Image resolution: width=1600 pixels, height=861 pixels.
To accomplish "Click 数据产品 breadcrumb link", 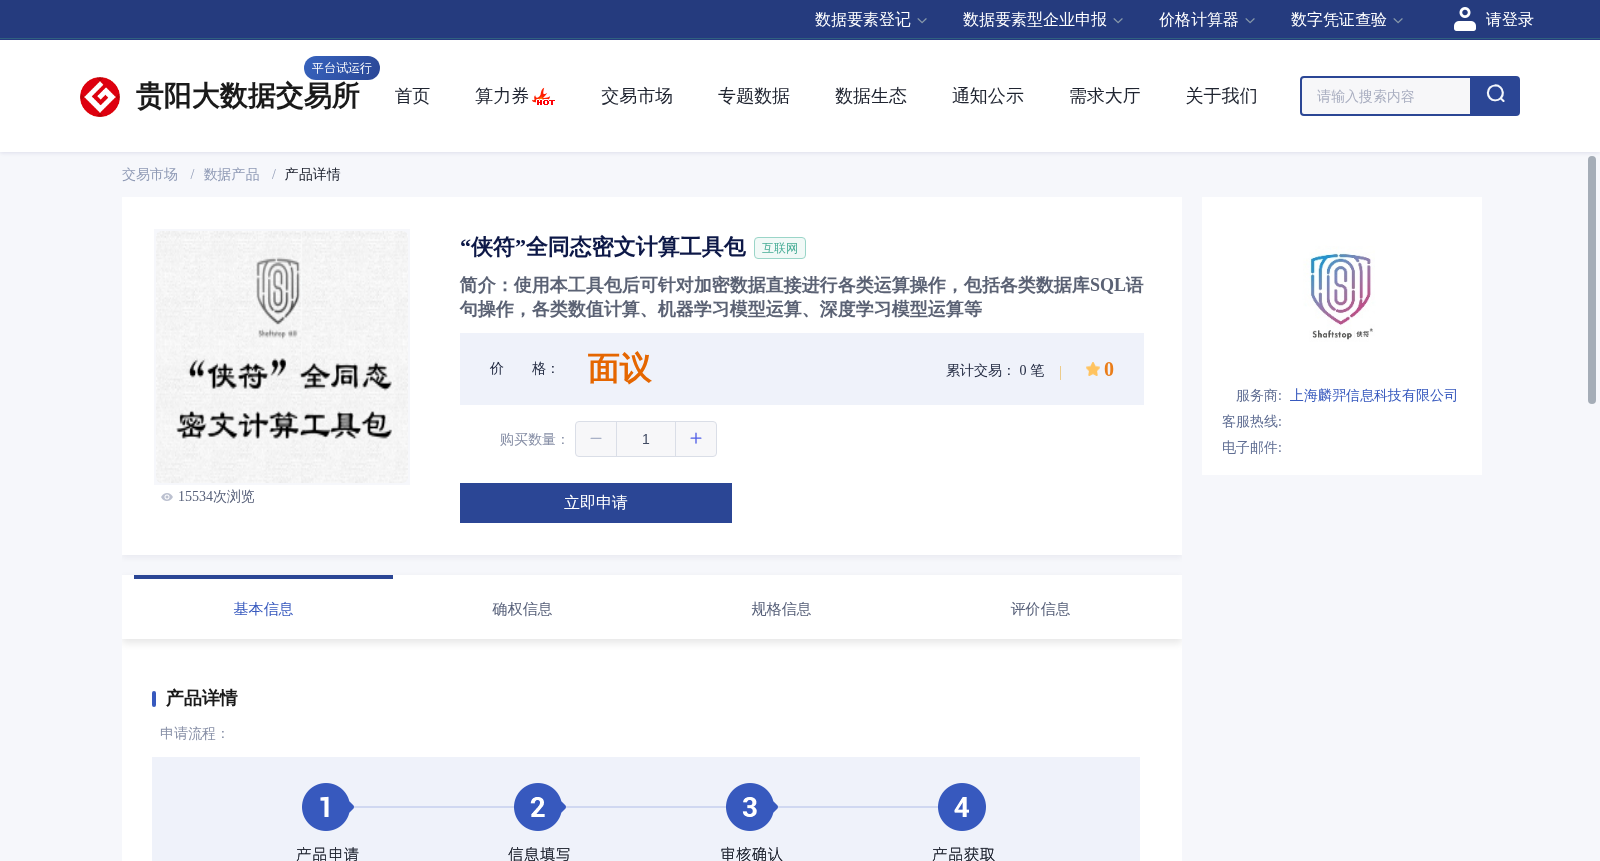I will point(232,175).
